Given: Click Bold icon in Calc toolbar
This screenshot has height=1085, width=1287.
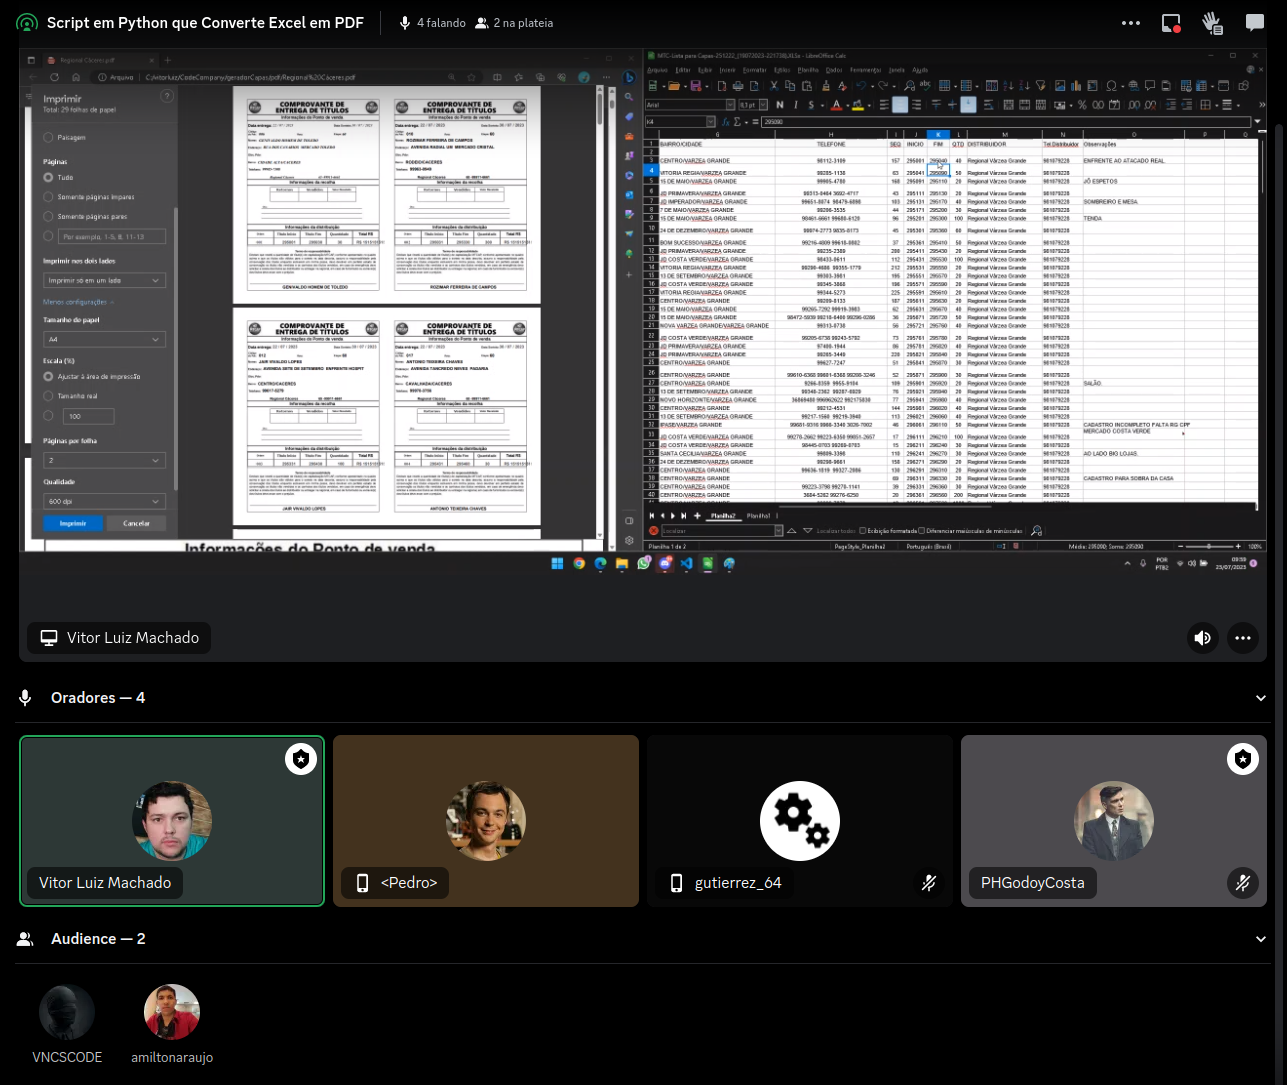Looking at the screenshot, I should click(x=781, y=105).
